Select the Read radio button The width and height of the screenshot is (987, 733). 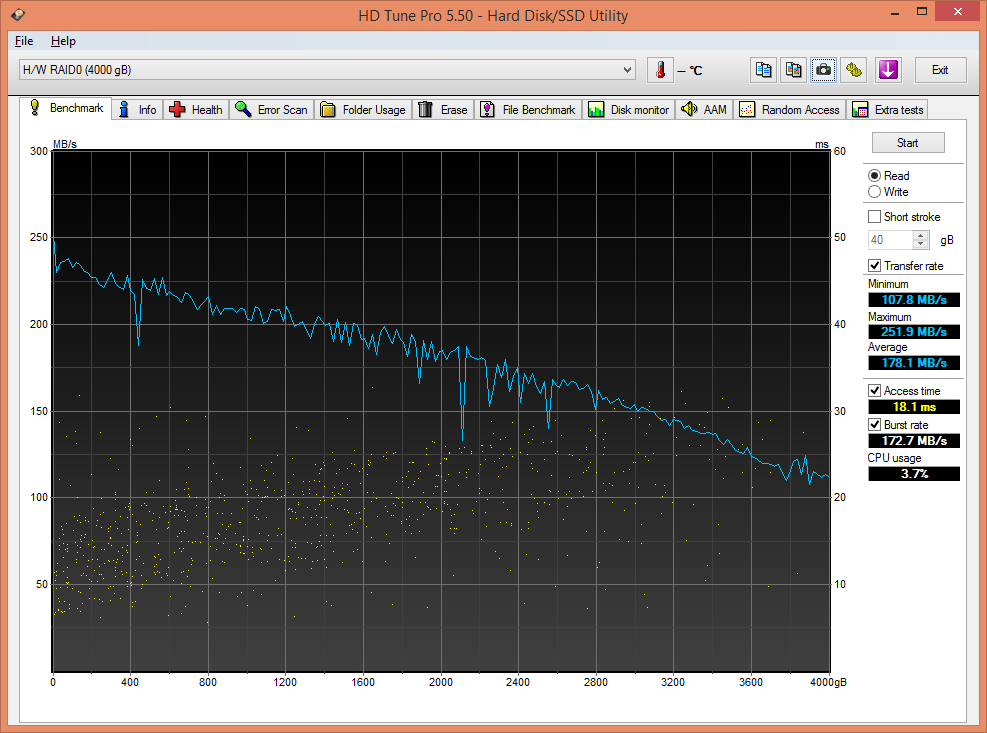coord(874,176)
